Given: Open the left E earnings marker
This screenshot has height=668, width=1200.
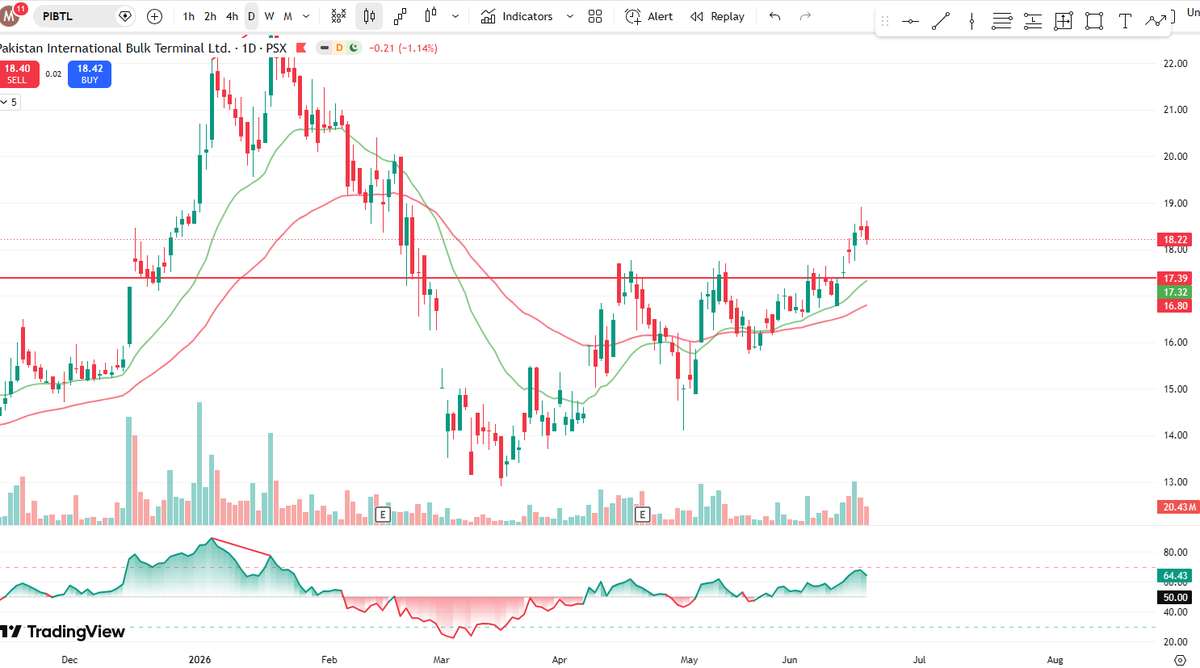Looking at the screenshot, I should (x=381, y=514).
